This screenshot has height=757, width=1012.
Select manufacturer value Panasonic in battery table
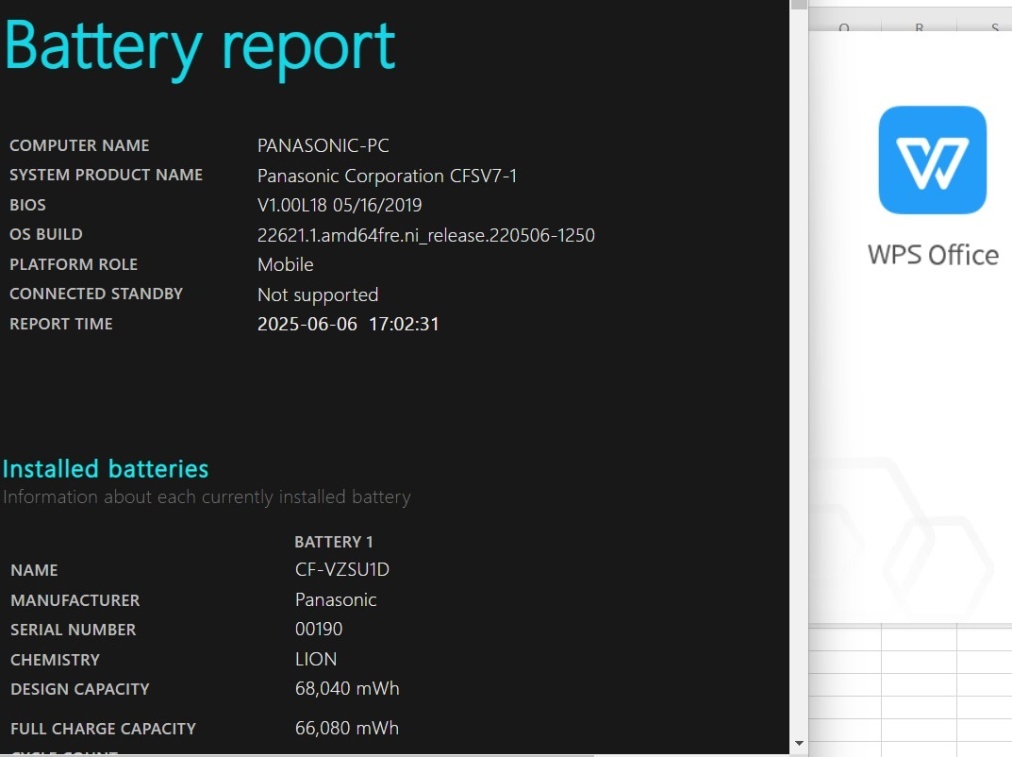pos(336,600)
